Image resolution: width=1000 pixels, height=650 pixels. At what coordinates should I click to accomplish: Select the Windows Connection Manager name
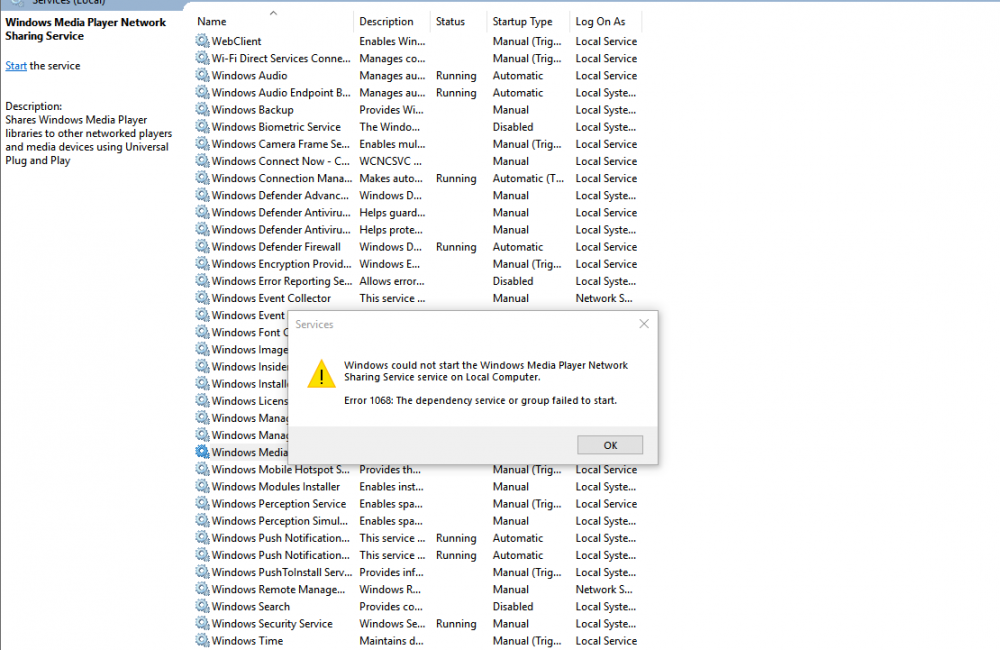click(x=282, y=179)
